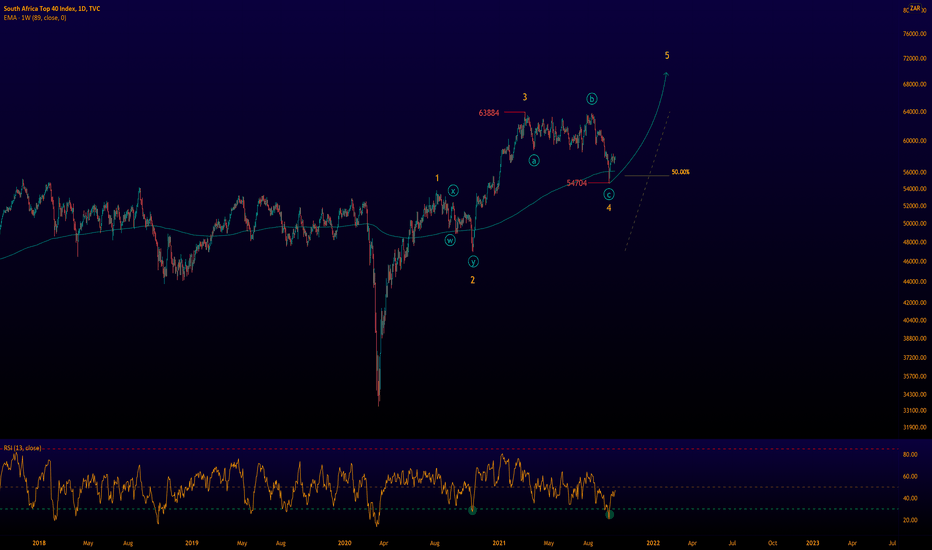Click 76000.00 on the price axis

point(915,34)
